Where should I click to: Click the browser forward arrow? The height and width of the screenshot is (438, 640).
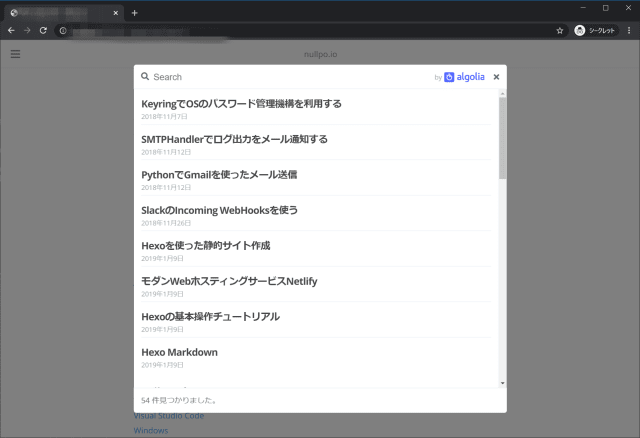27,31
